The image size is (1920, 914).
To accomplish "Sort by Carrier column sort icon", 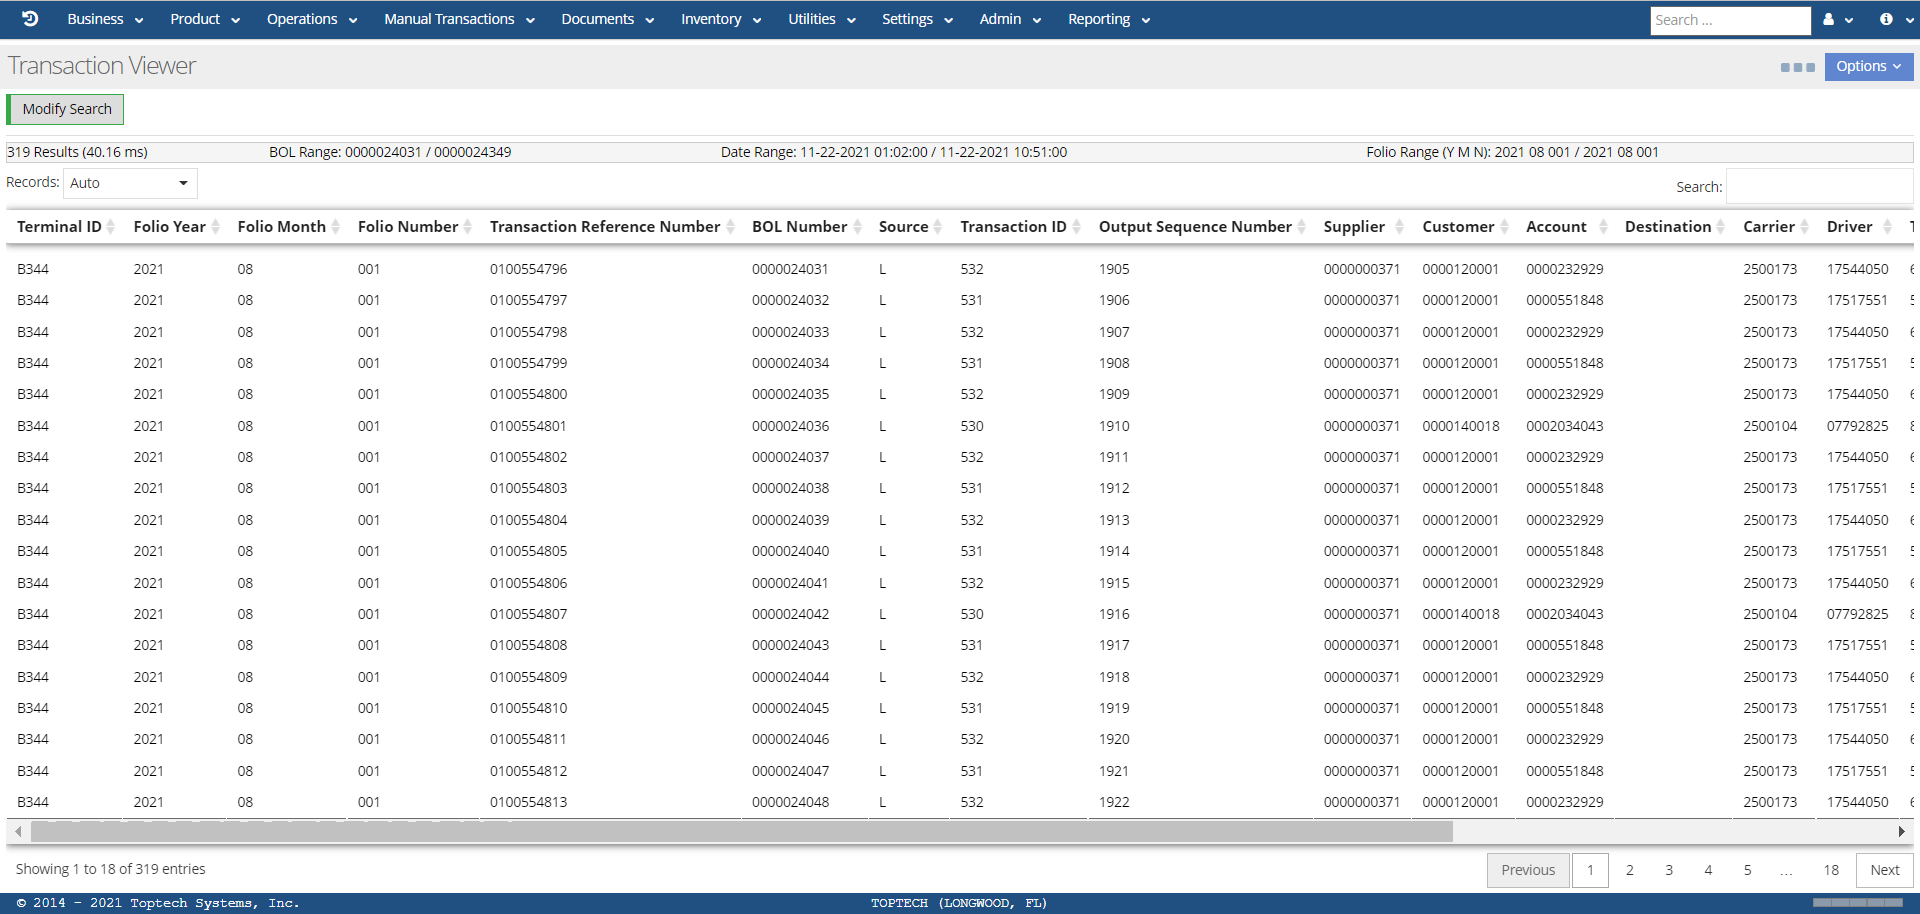I will tap(1805, 227).
